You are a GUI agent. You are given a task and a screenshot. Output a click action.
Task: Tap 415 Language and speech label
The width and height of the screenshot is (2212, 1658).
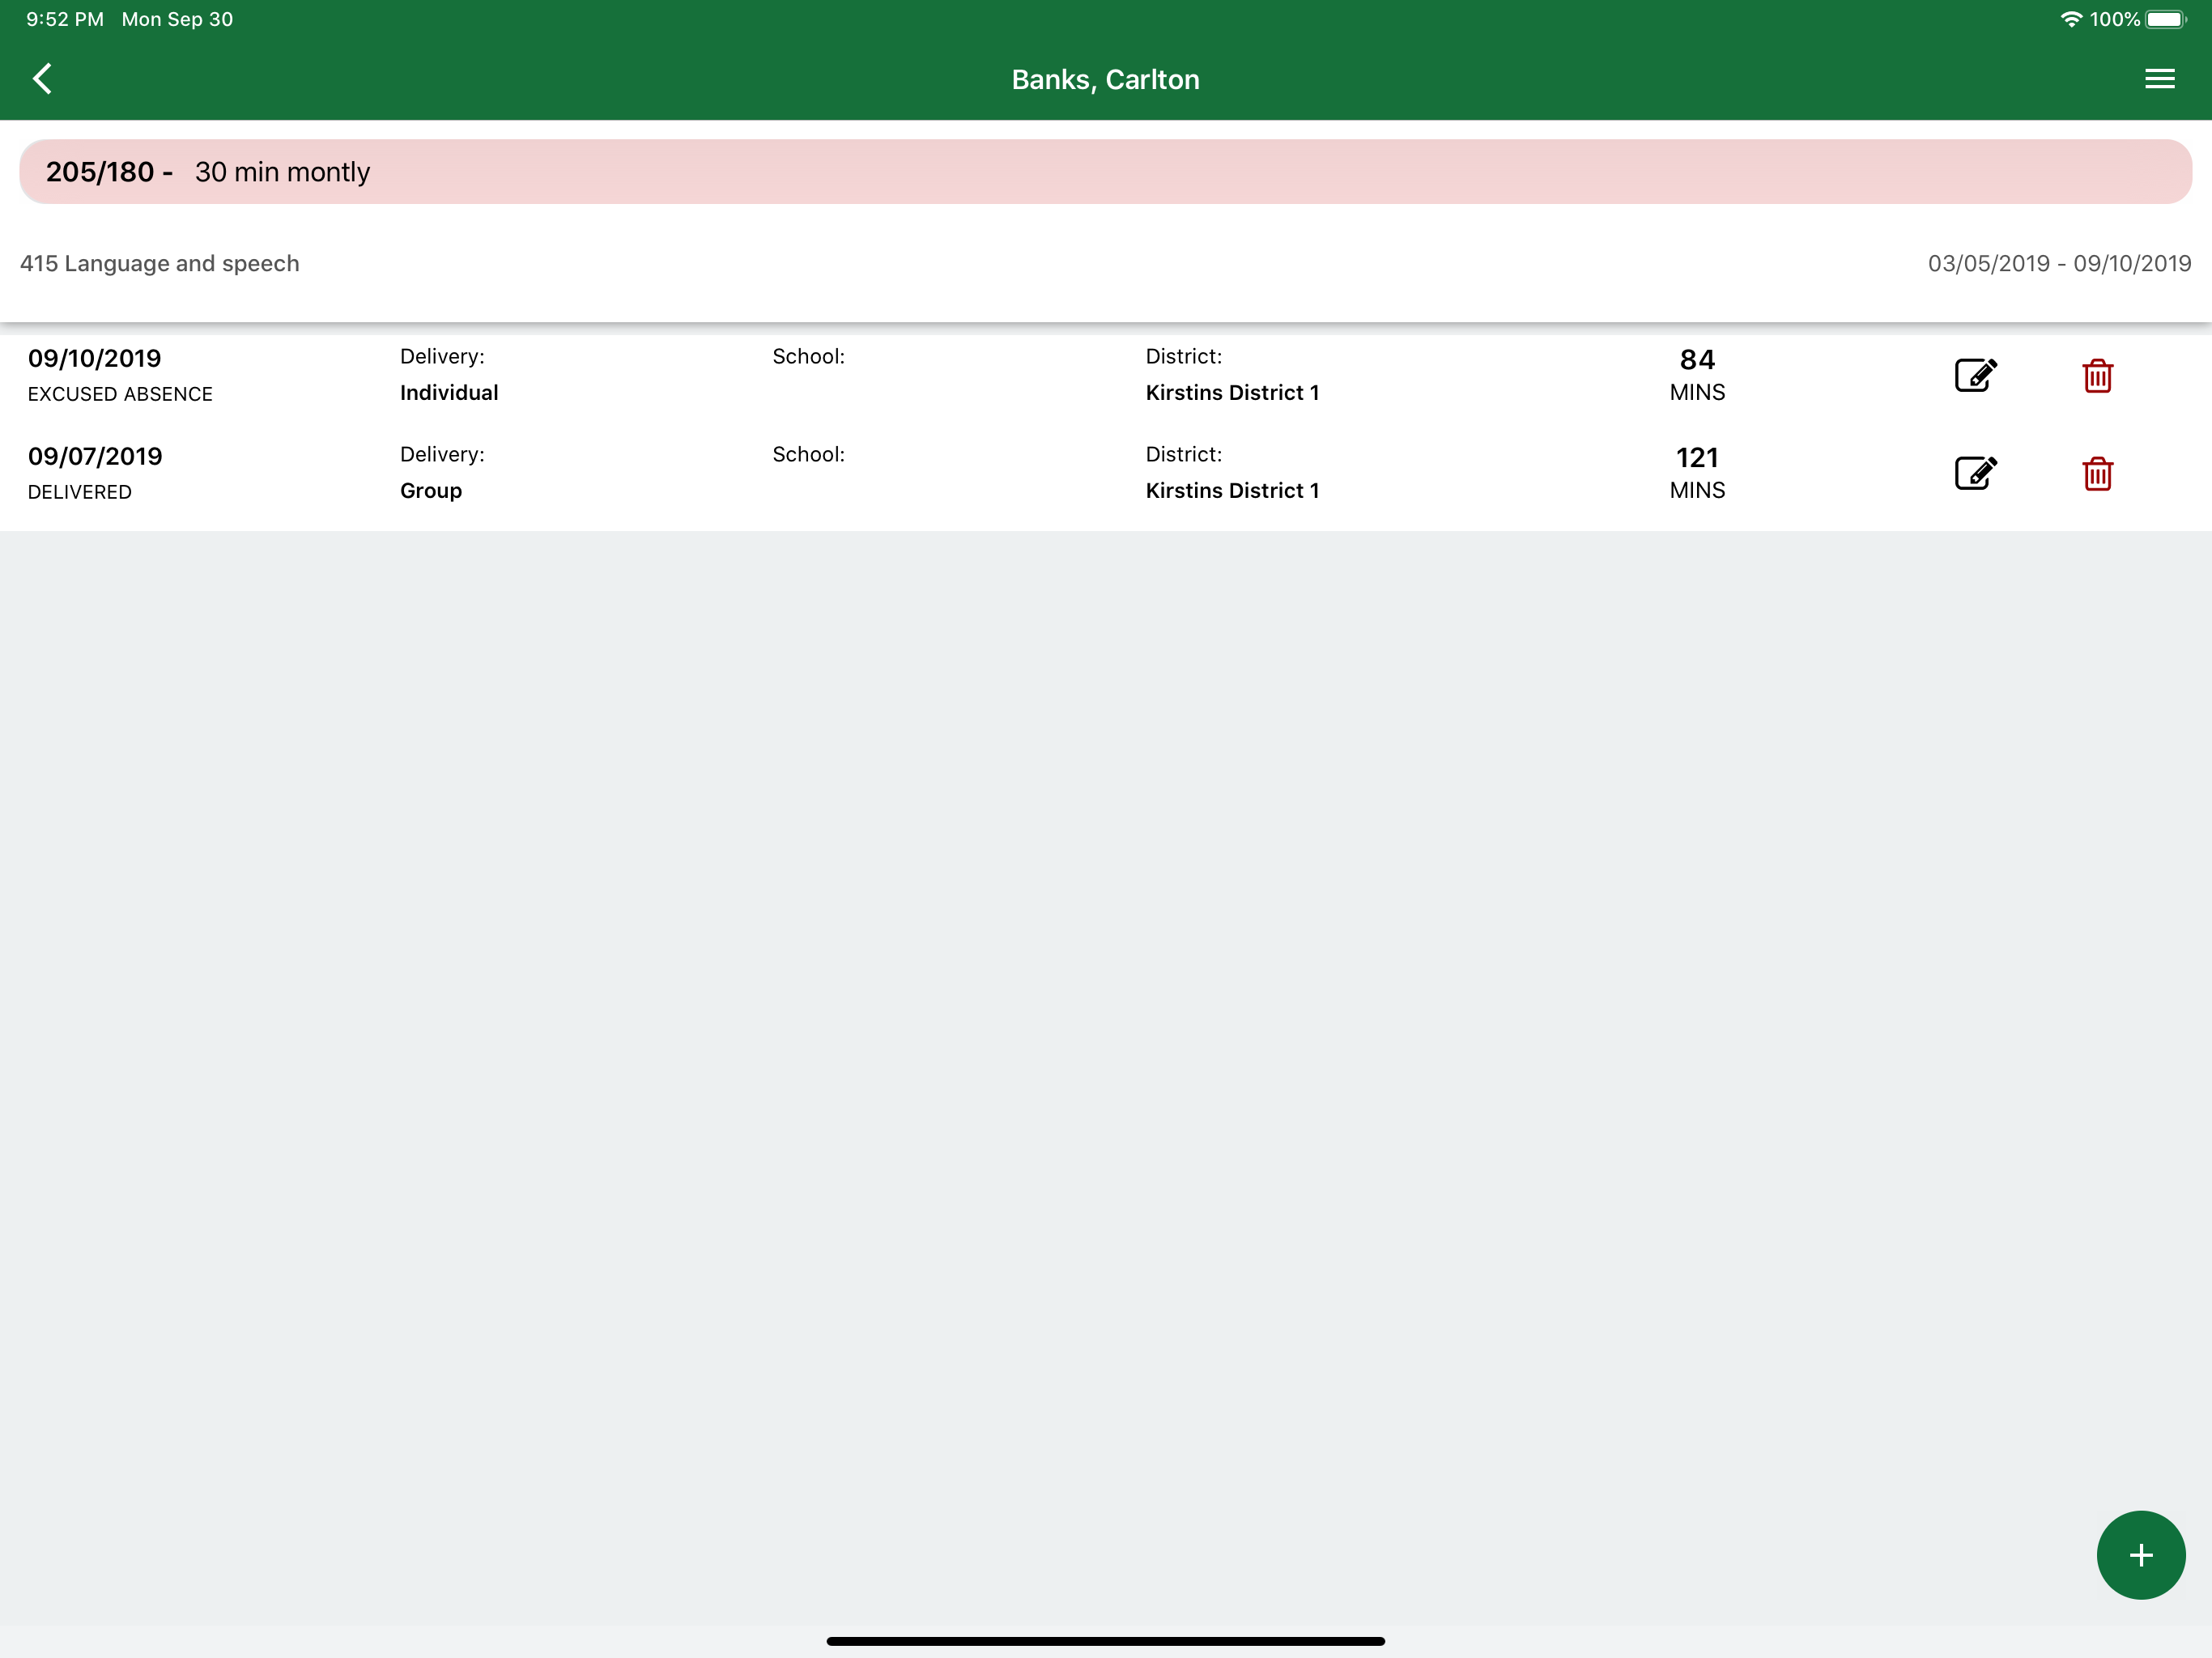pos(160,263)
